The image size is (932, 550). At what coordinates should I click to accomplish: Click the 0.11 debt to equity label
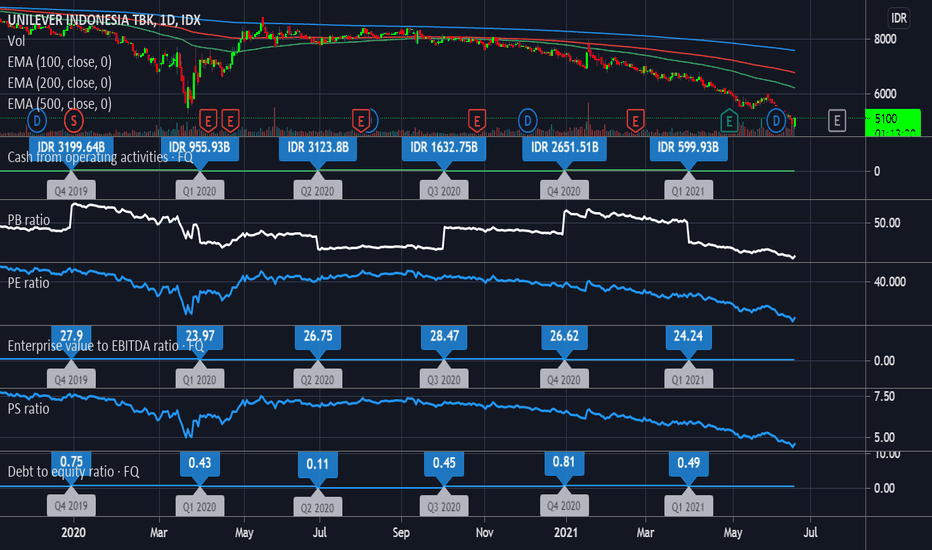[x=318, y=464]
